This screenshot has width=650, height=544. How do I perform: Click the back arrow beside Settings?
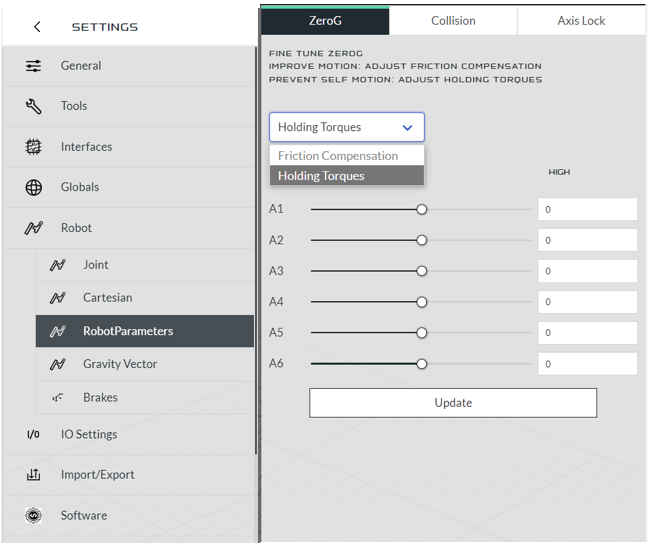point(37,27)
